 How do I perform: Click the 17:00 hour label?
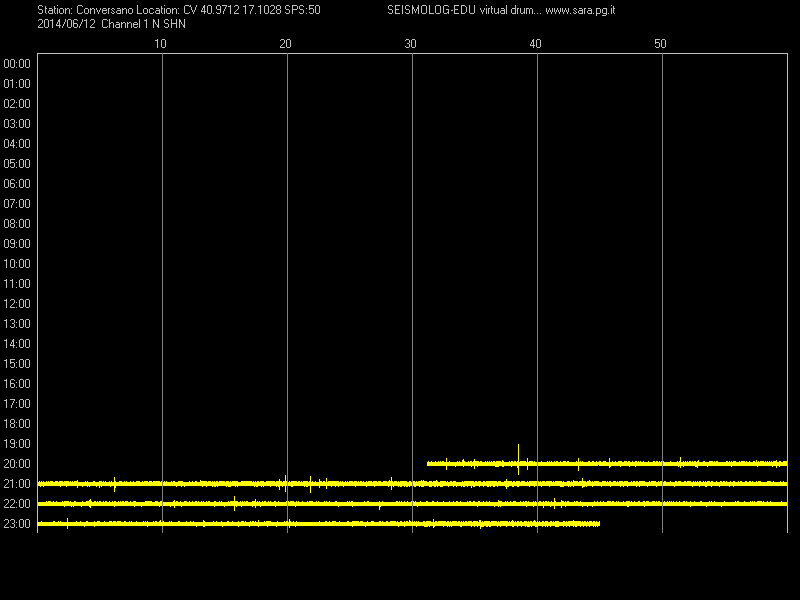(17, 404)
